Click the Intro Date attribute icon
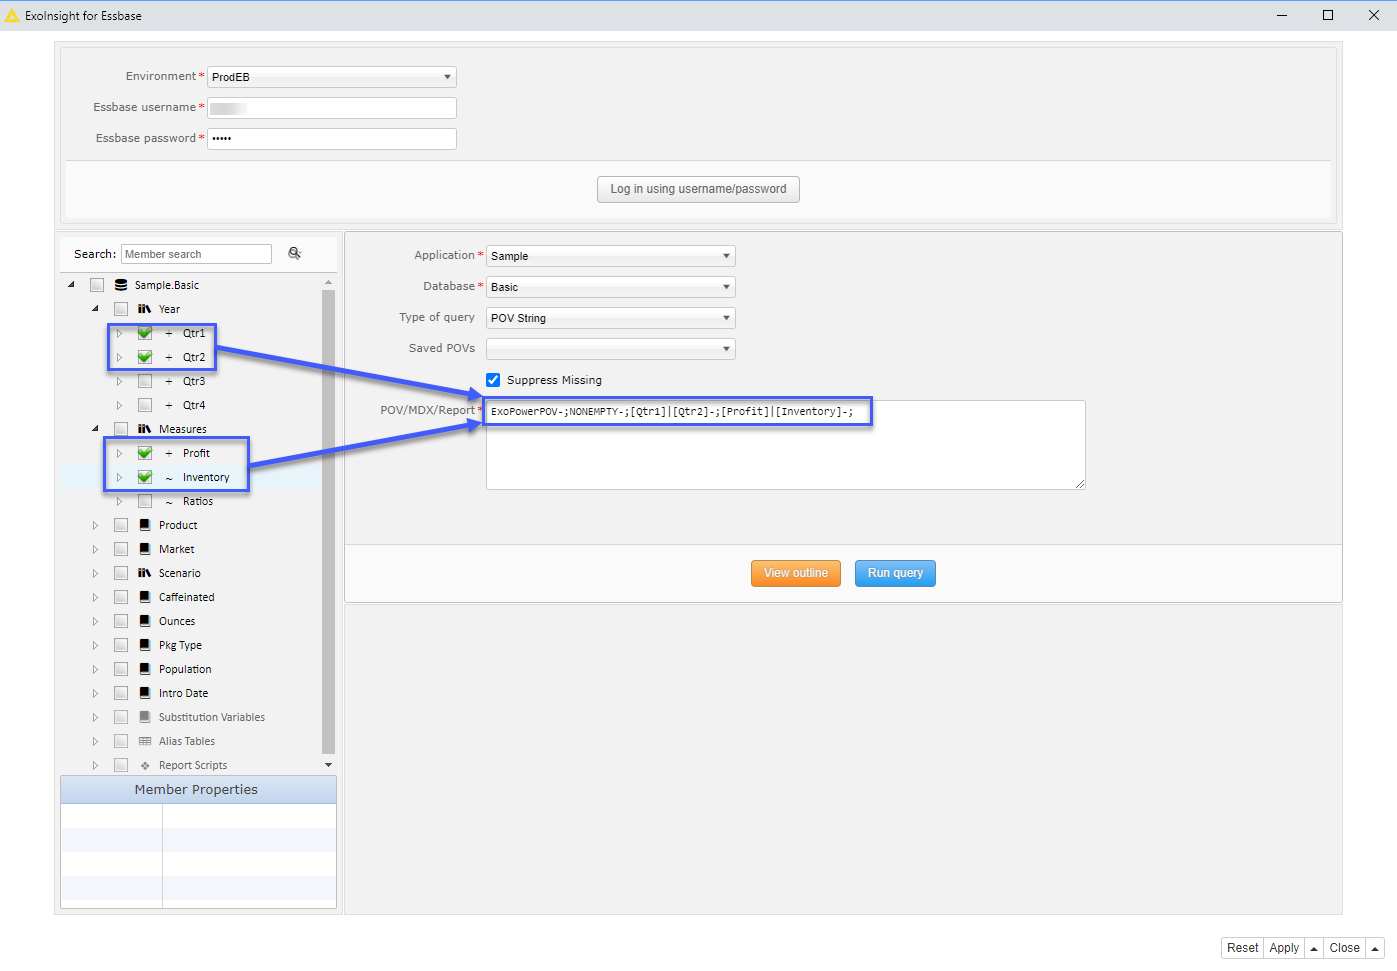1397x971 pixels. (x=145, y=693)
